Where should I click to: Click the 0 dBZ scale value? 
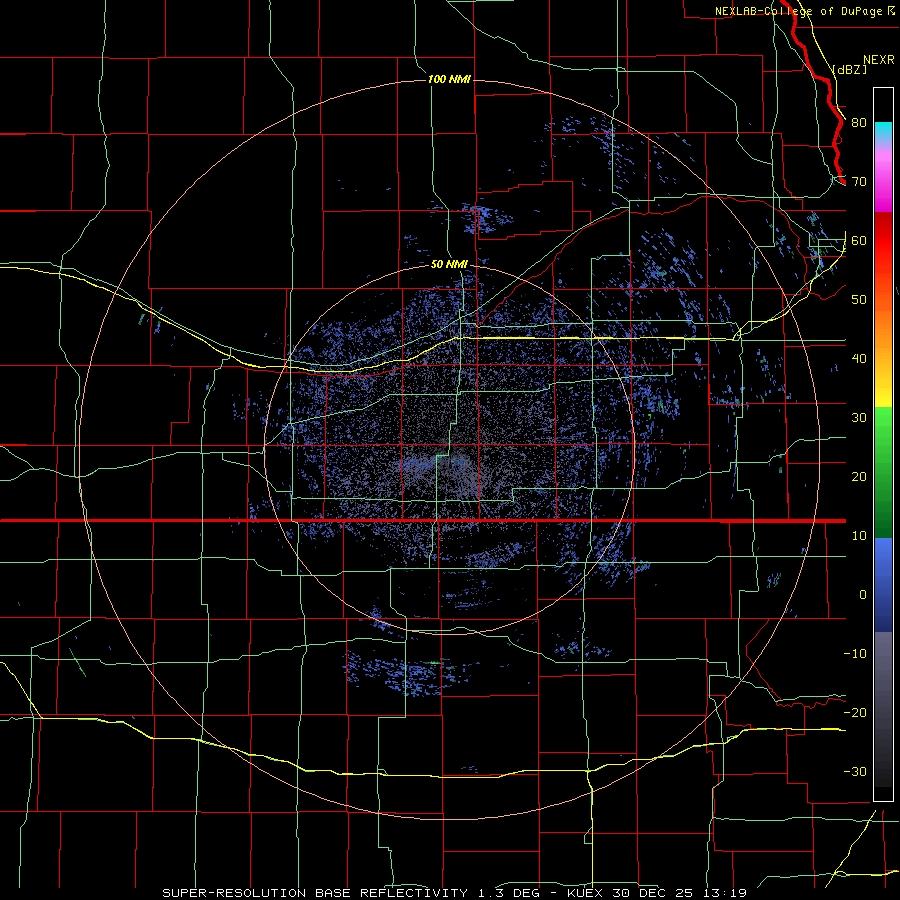click(x=863, y=595)
